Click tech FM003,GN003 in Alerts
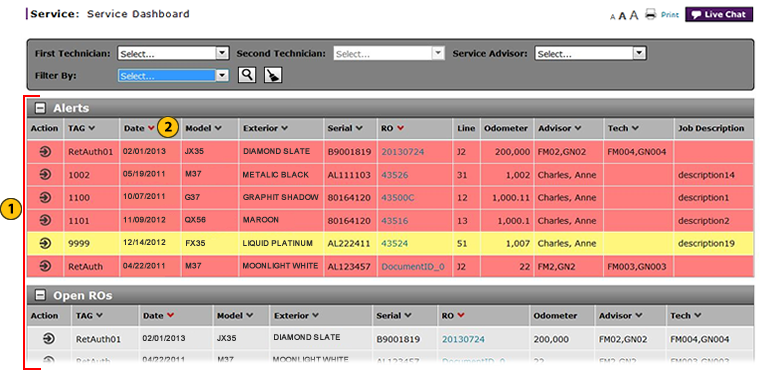Image resolution: width=760 pixels, height=370 pixels. (x=637, y=266)
